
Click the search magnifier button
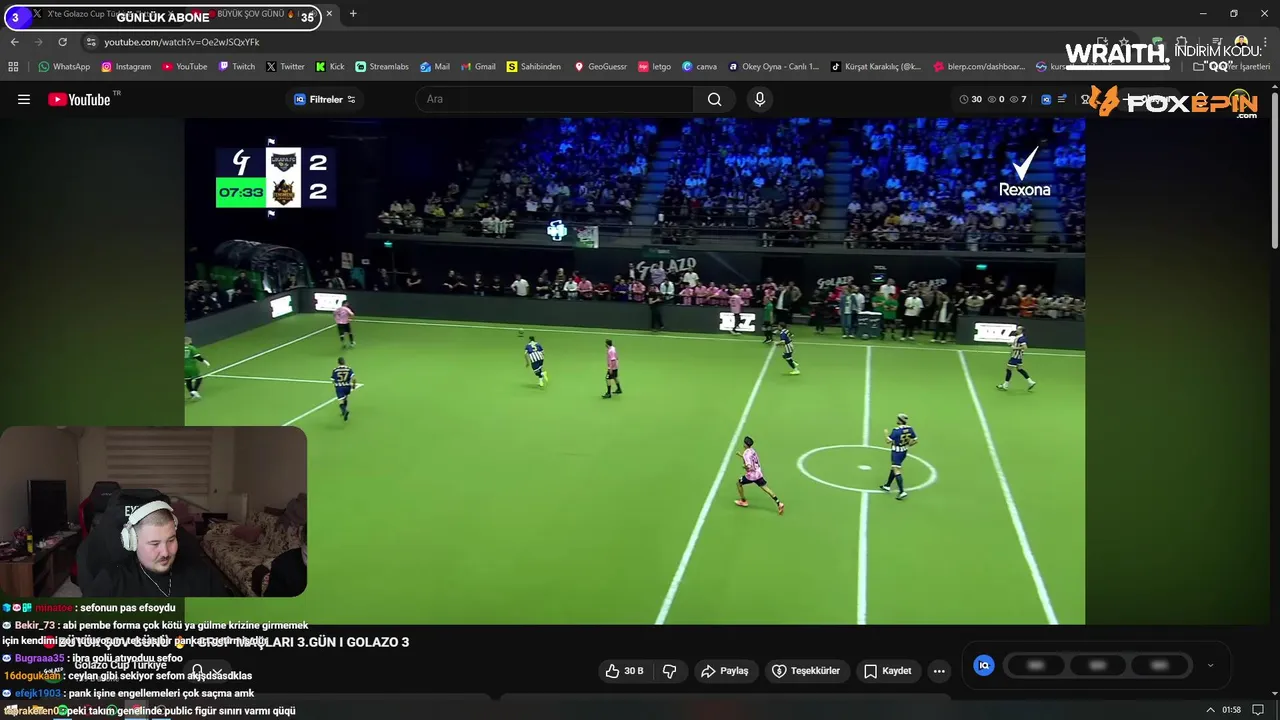[714, 99]
